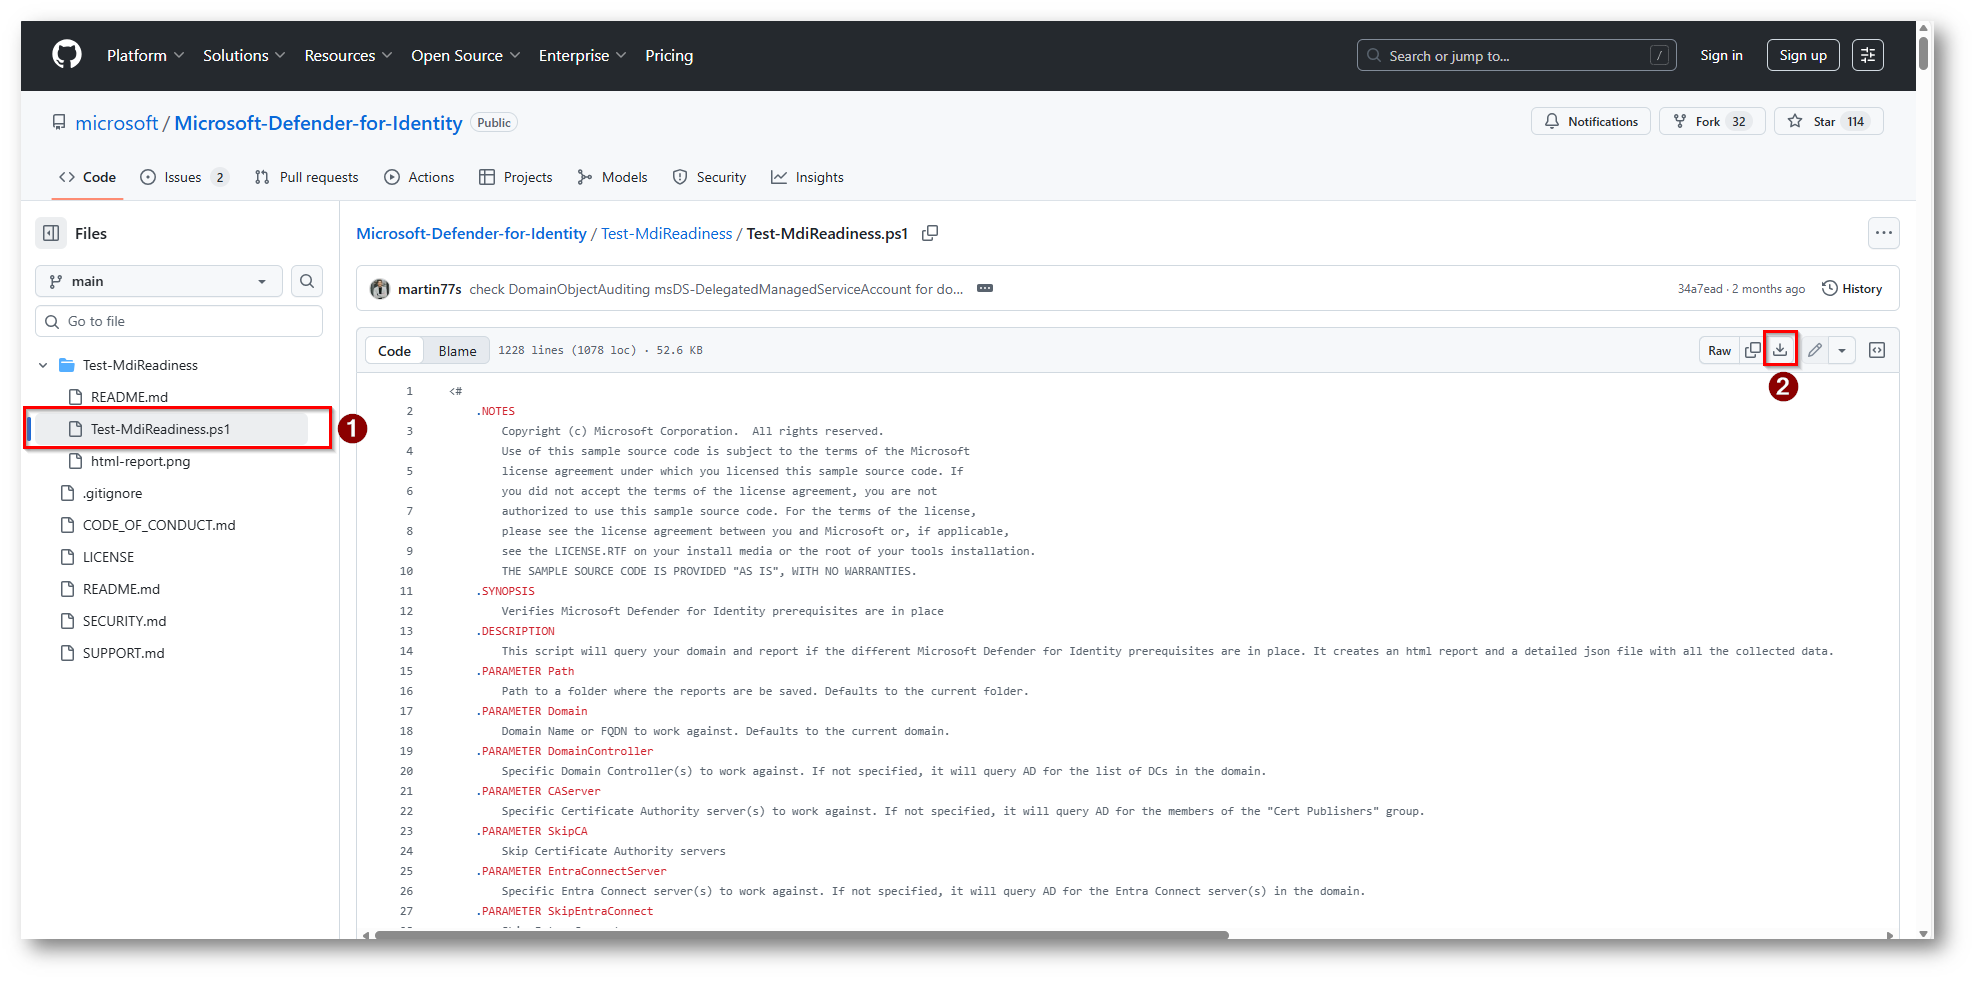Switch to Blame view

457,351
